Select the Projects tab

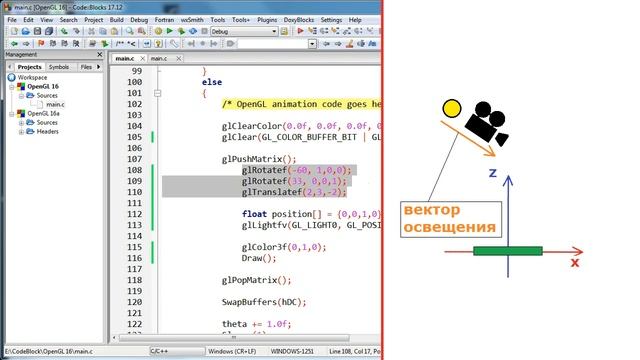(29, 67)
